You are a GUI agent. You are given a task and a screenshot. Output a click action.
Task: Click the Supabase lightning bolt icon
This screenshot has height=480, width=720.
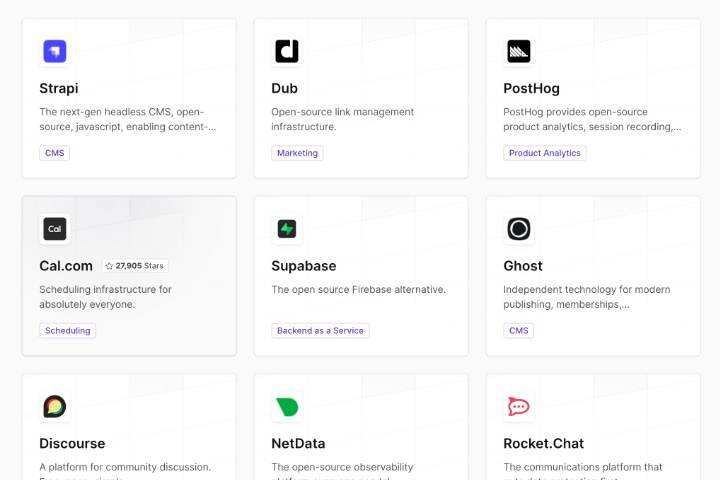coord(287,229)
